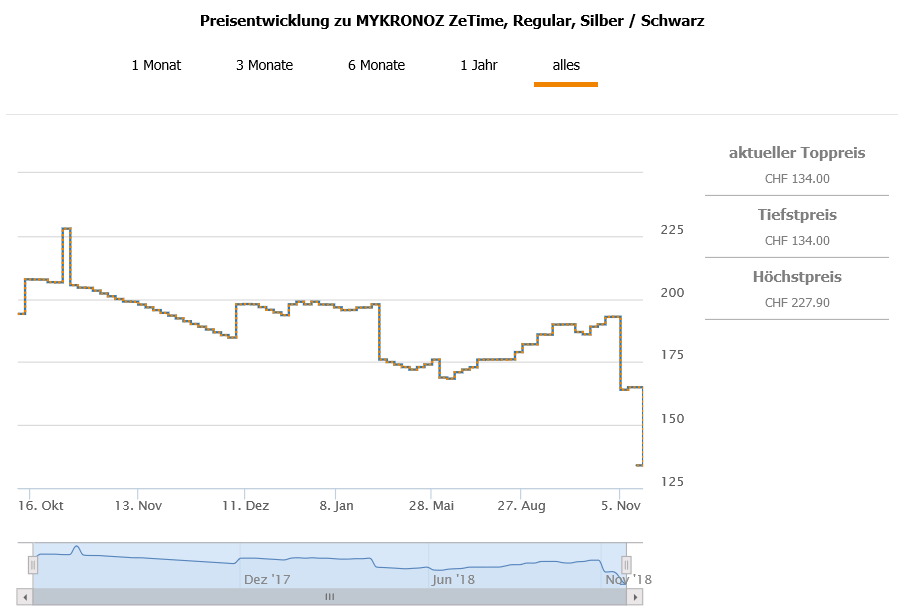Click the Preisentwicklung chart title
The image size is (898, 616).
(x=452, y=21)
